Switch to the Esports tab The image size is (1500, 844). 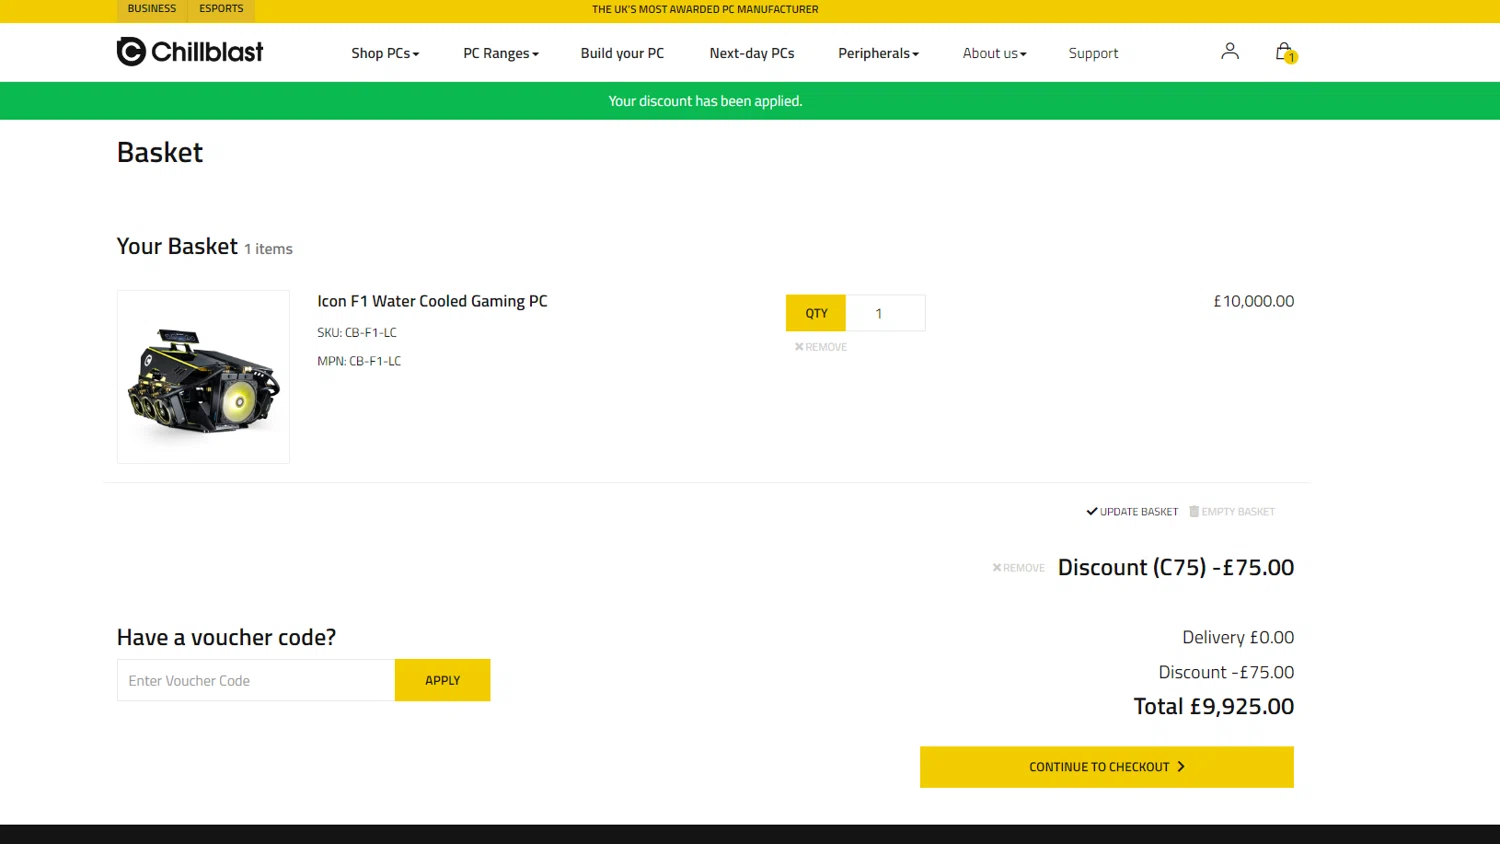pyautogui.click(x=221, y=9)
